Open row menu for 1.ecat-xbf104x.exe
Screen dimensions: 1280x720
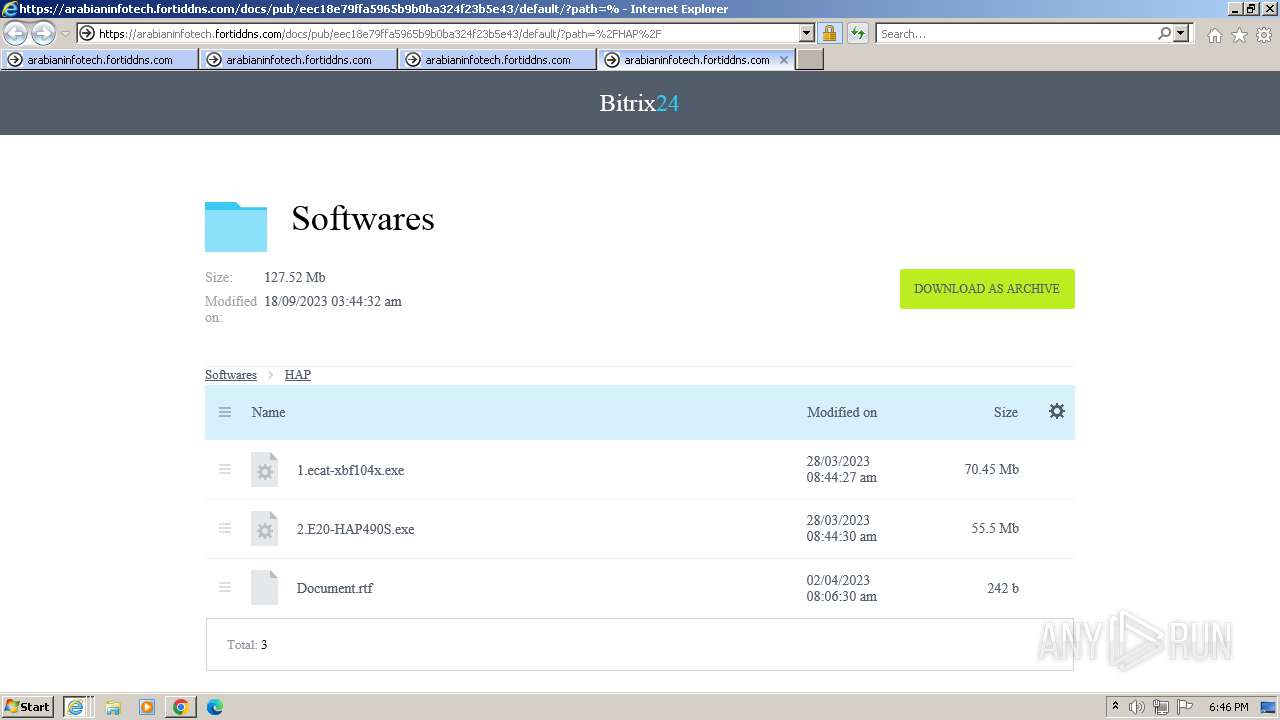click(225, 469)
